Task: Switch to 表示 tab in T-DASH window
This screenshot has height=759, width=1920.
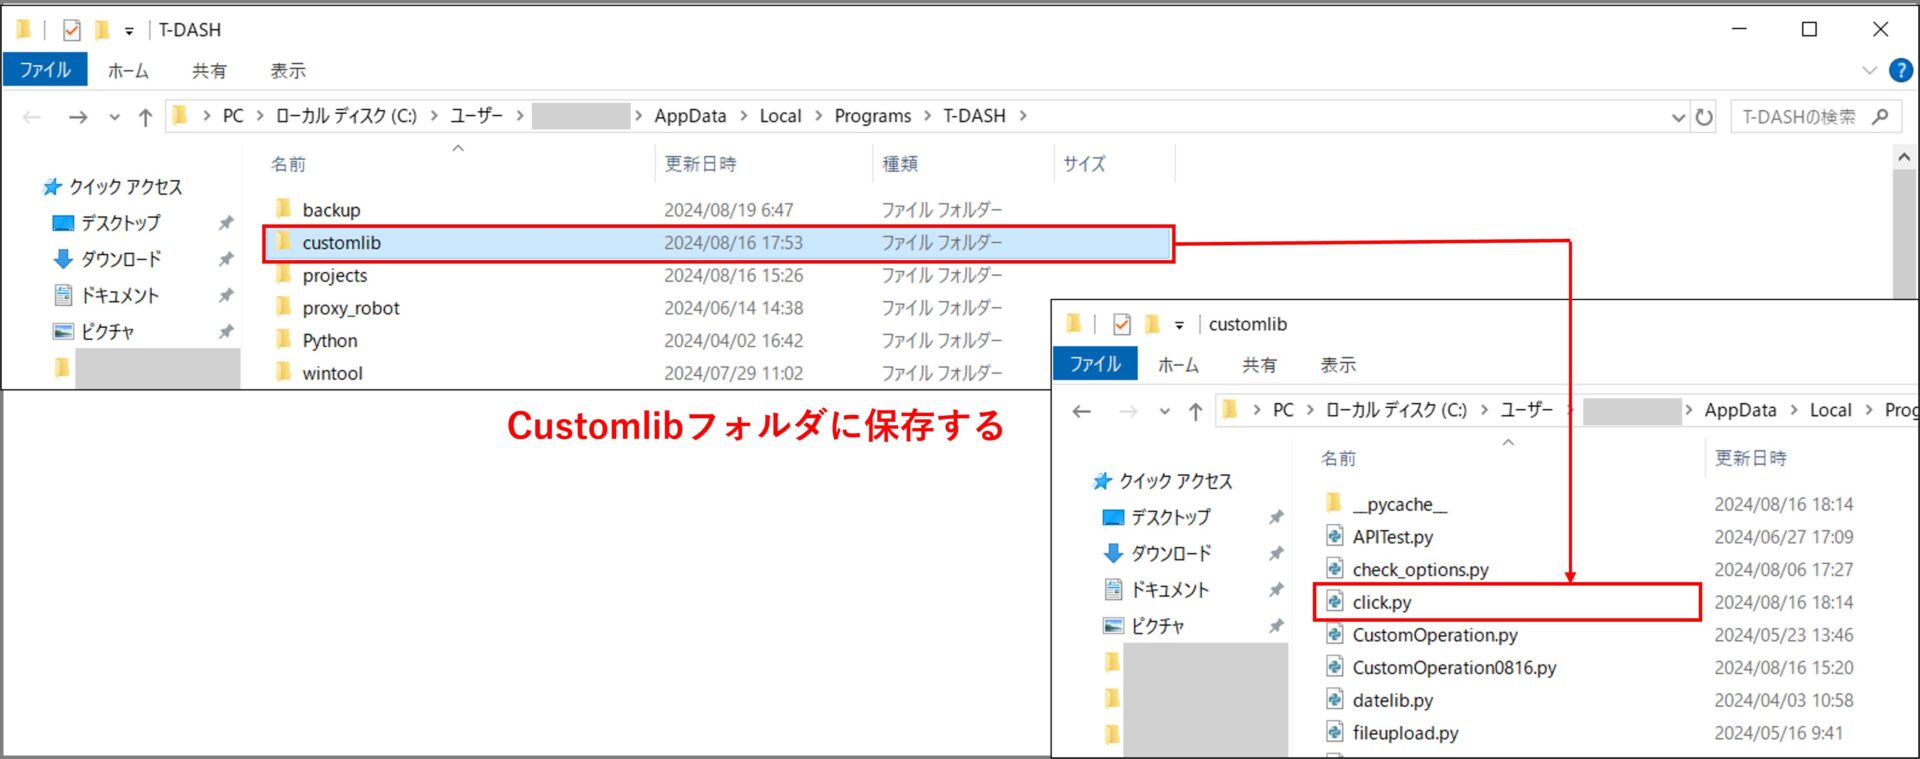Action: coord(287,71)
